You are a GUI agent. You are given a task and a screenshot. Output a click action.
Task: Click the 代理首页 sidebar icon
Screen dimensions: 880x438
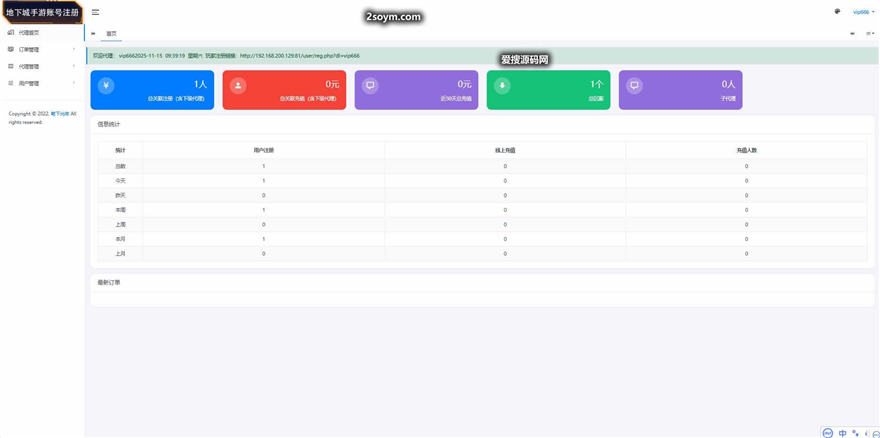click(x=11, y=33)
